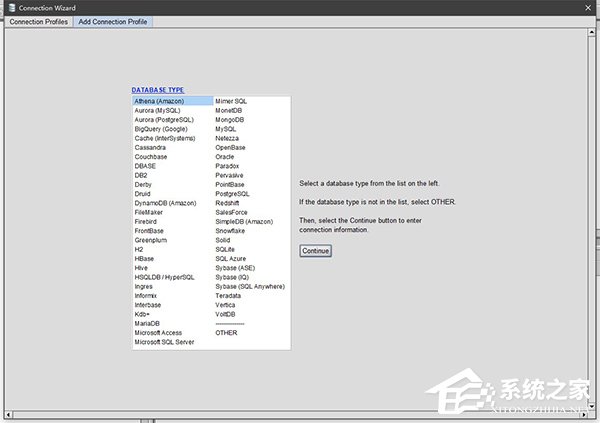
Task: Select MySQL in the list
Action: [x=225, y=129]
